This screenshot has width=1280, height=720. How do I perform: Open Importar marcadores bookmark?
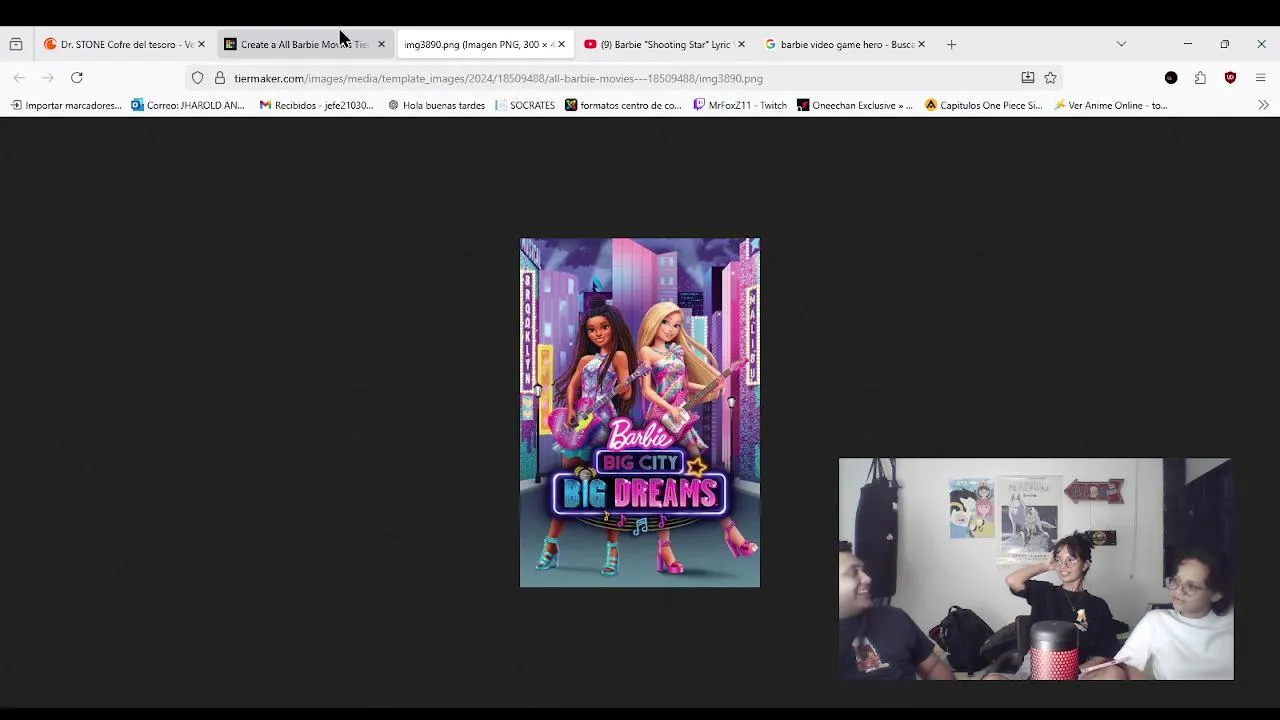[x=66, y=105]
